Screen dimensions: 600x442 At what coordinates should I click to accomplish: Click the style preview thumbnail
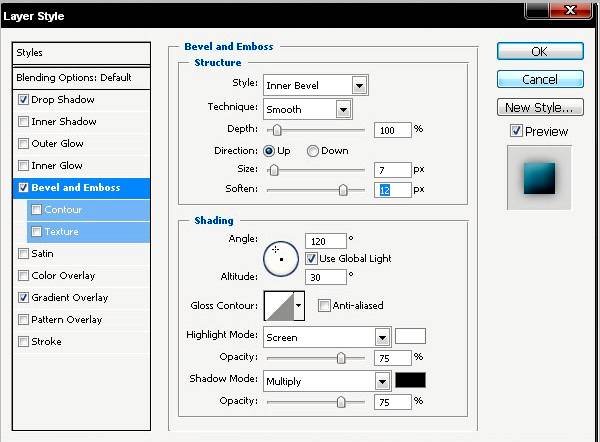tap(539, 177)
